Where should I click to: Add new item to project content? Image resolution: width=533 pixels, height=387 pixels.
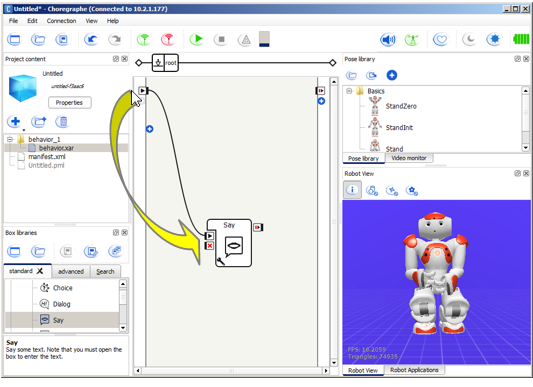[x=15, y=121]
